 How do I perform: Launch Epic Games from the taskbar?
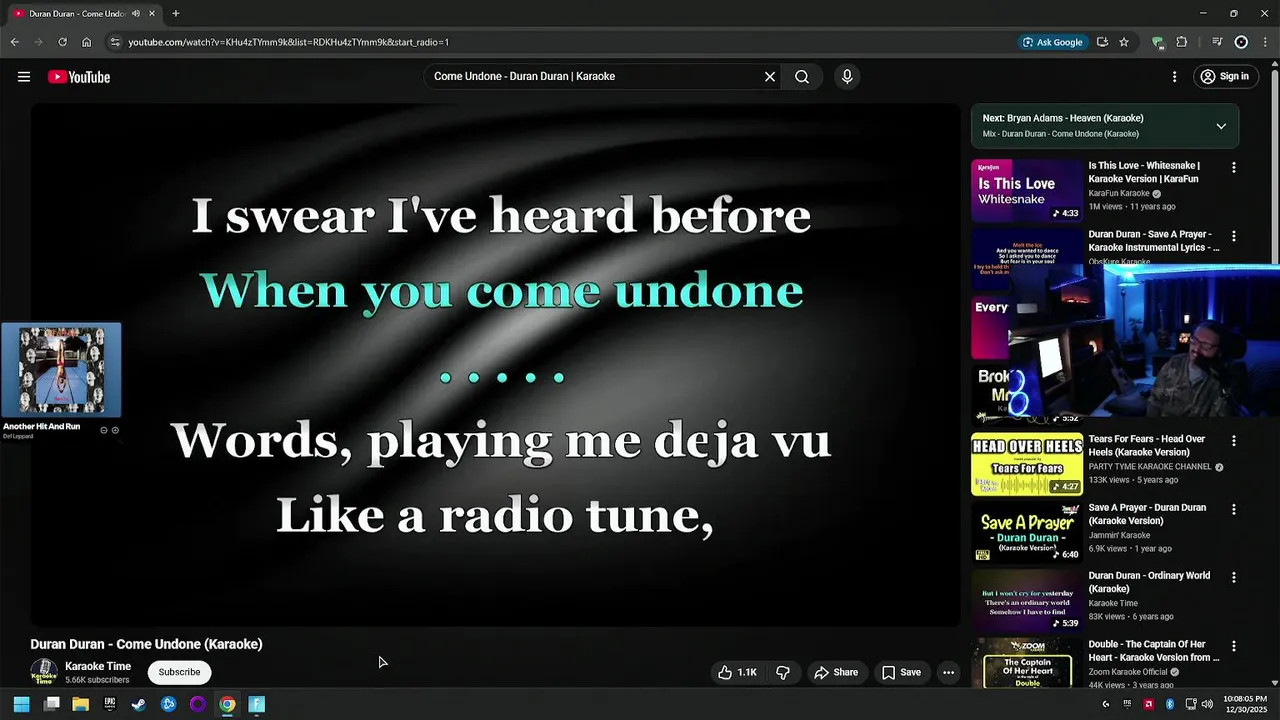click(x=110, y=704)
